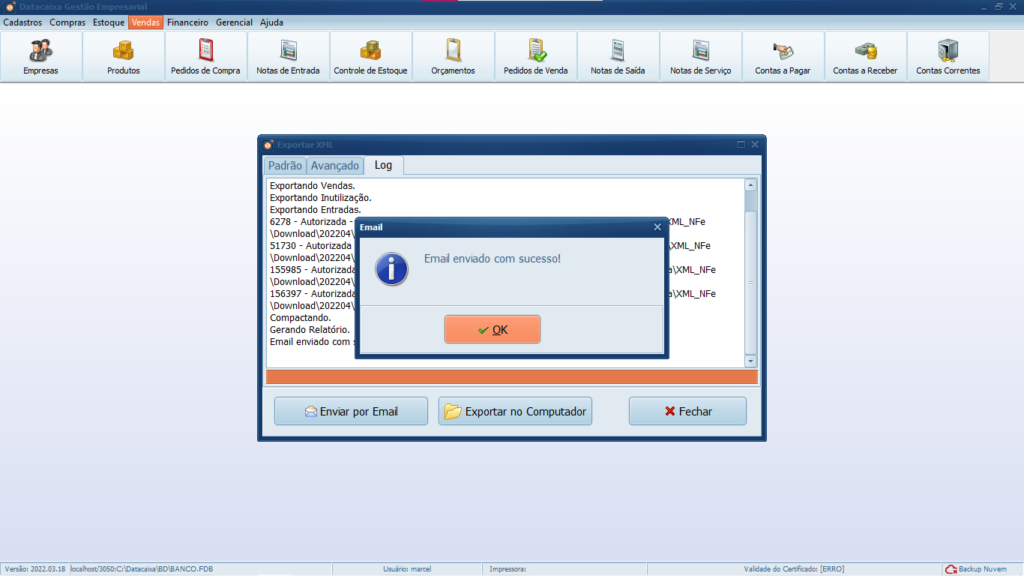Open Contas a Pagar
The image size is (1024, 576).
click(x=782, y=56)
